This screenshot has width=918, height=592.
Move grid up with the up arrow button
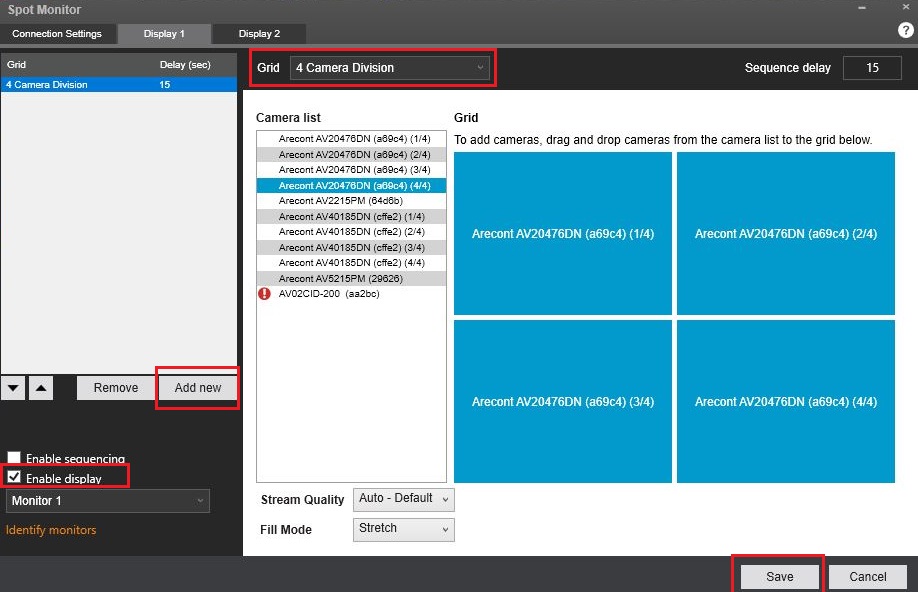(40, 388)
